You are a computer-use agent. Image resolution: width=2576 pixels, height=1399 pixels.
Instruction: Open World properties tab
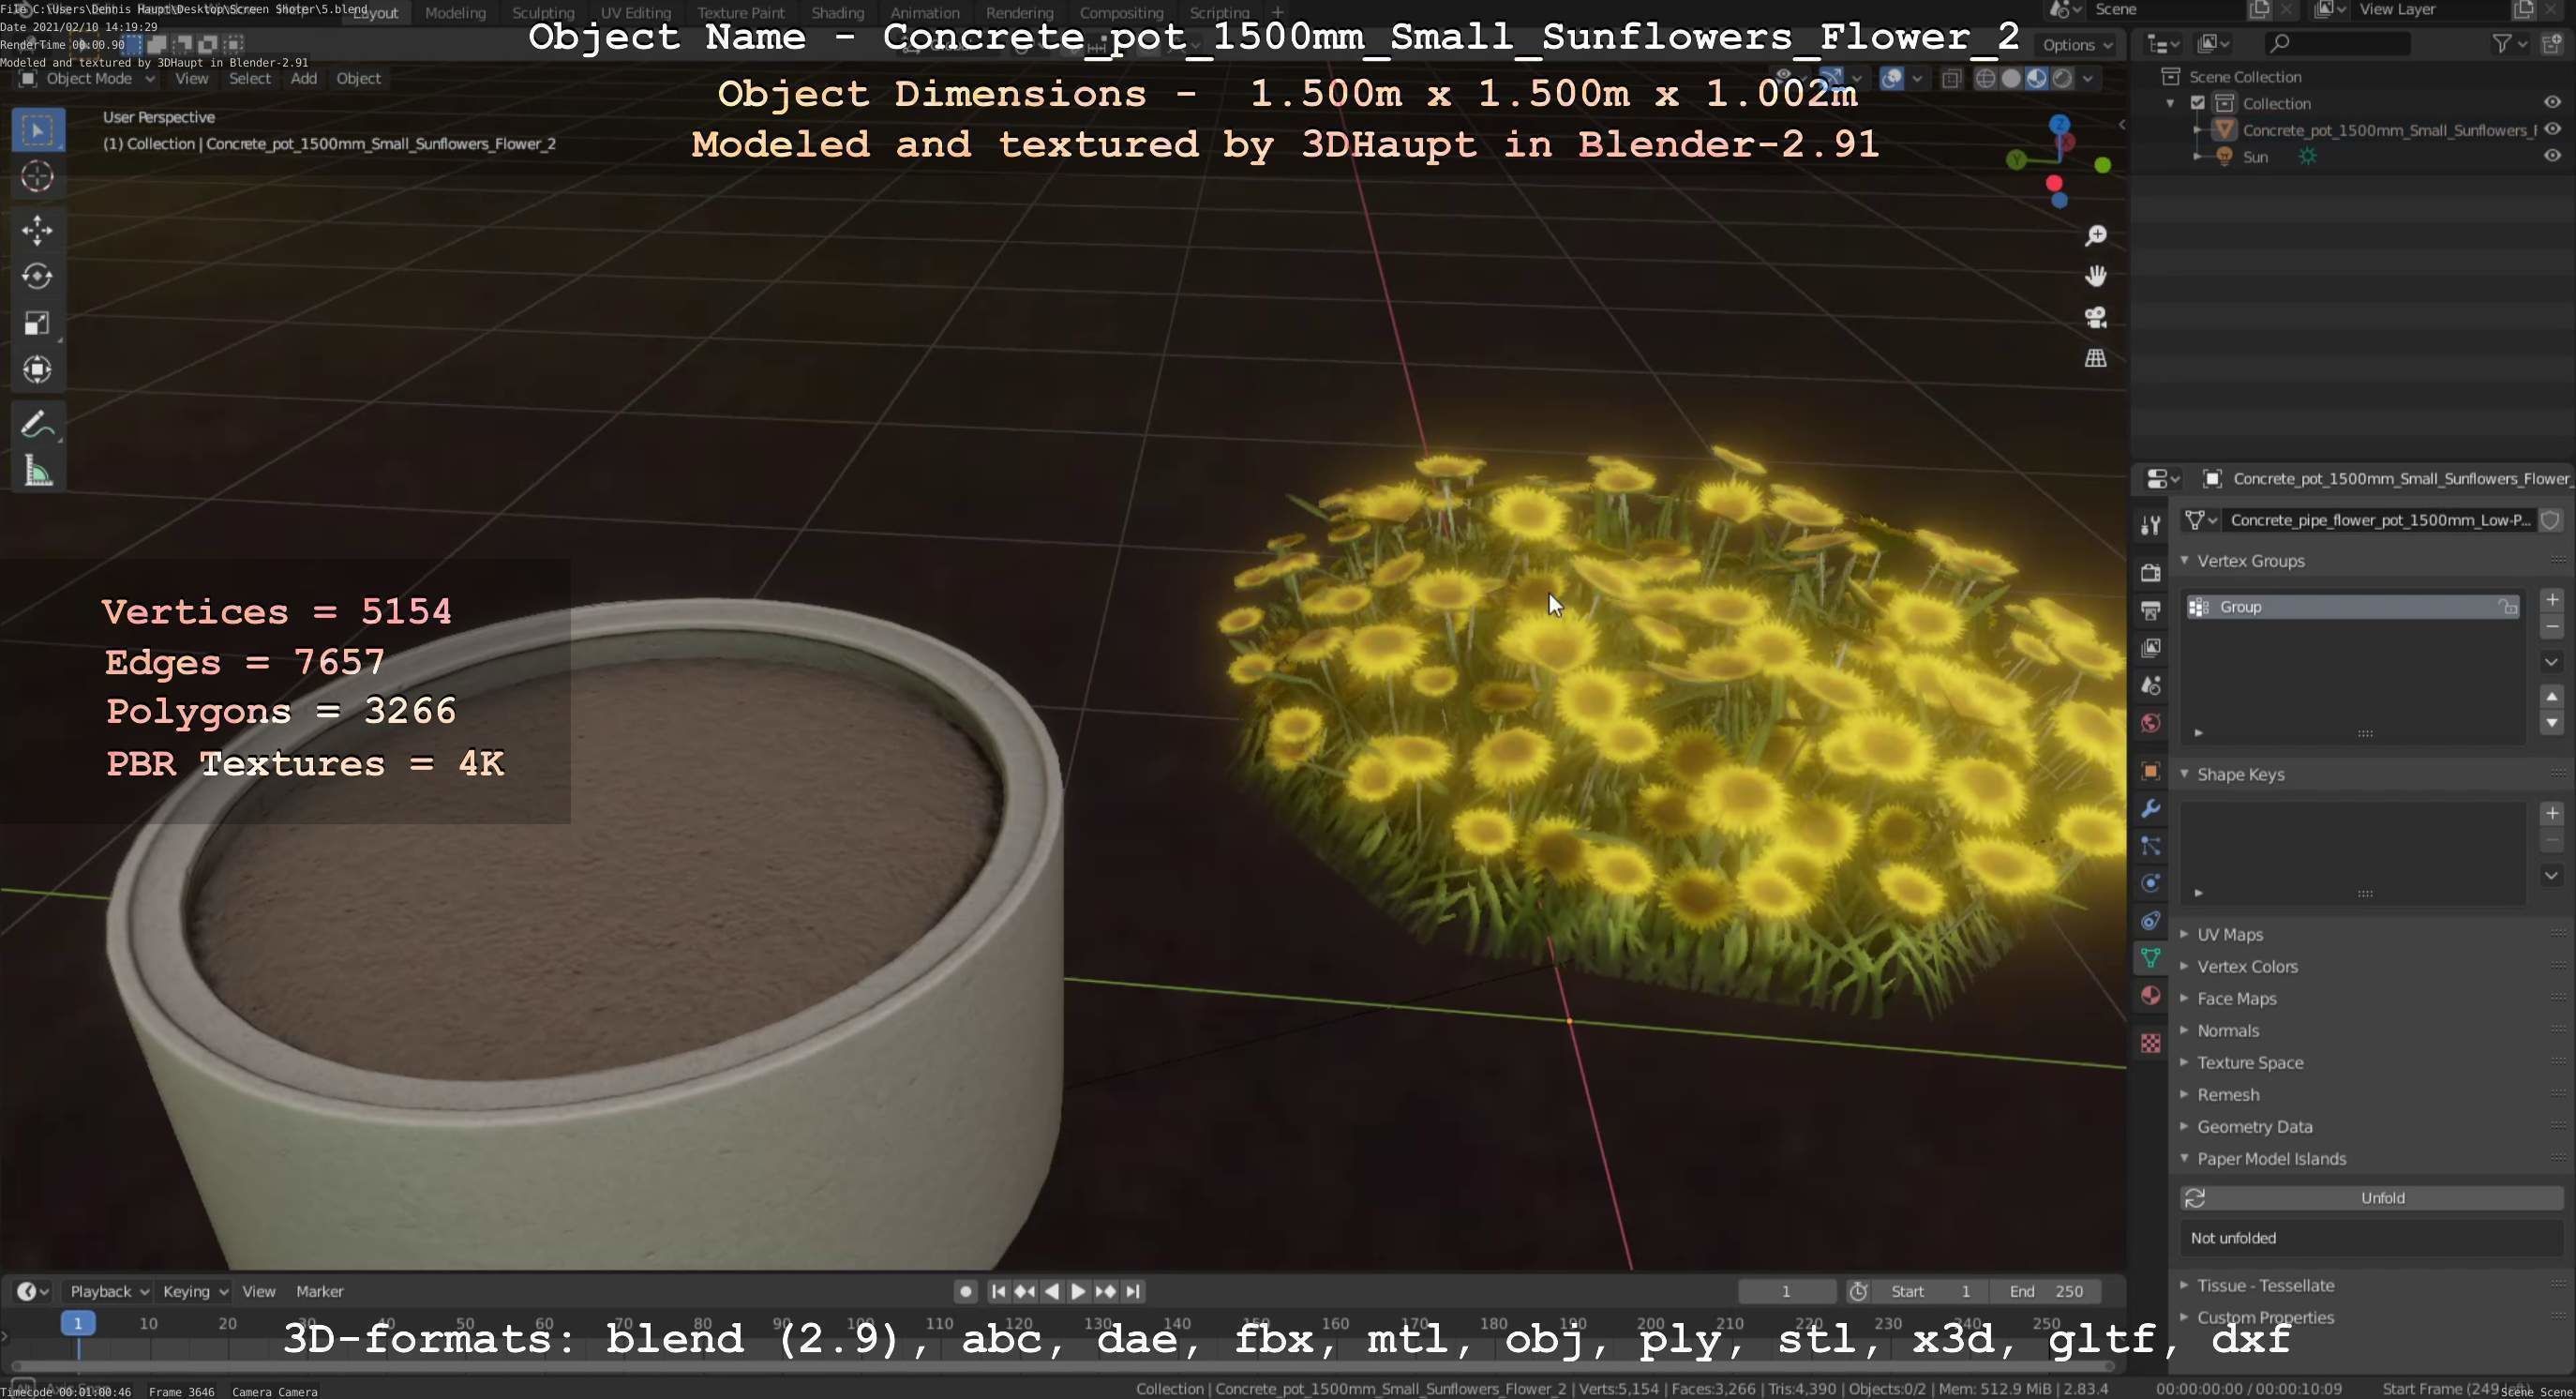point(2150,723)
